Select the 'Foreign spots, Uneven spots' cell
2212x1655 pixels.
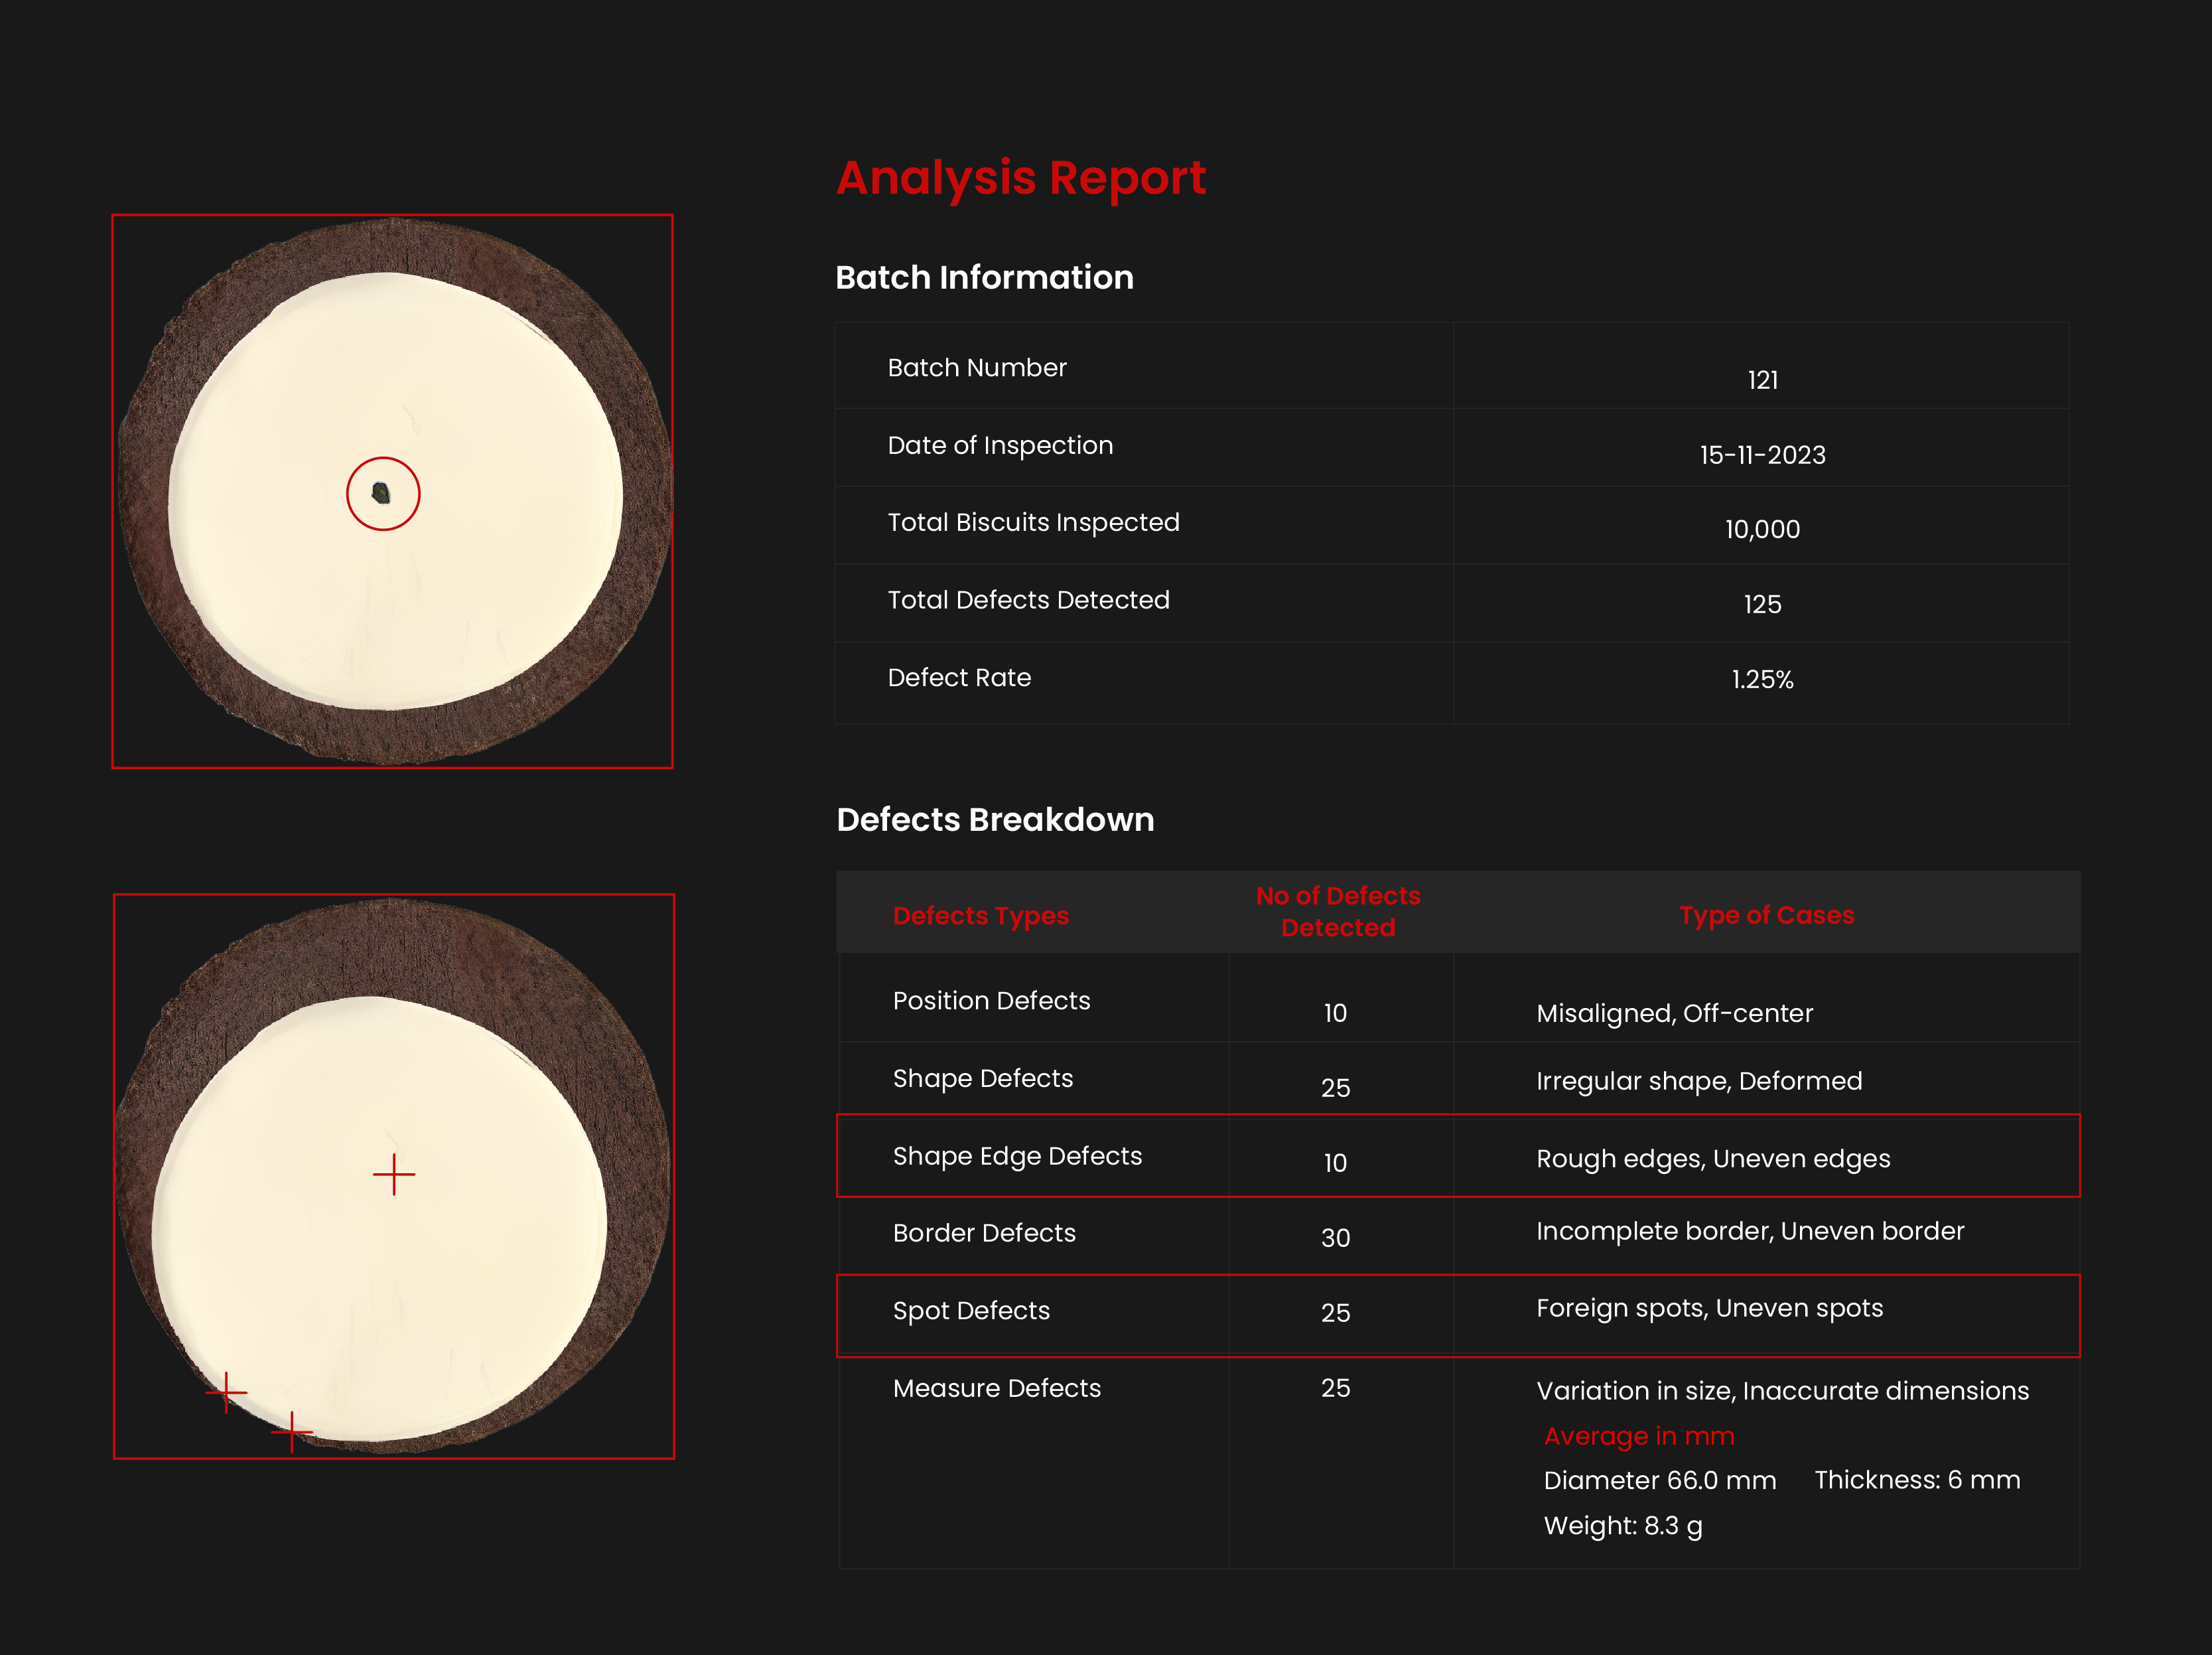(1709, 1308)
